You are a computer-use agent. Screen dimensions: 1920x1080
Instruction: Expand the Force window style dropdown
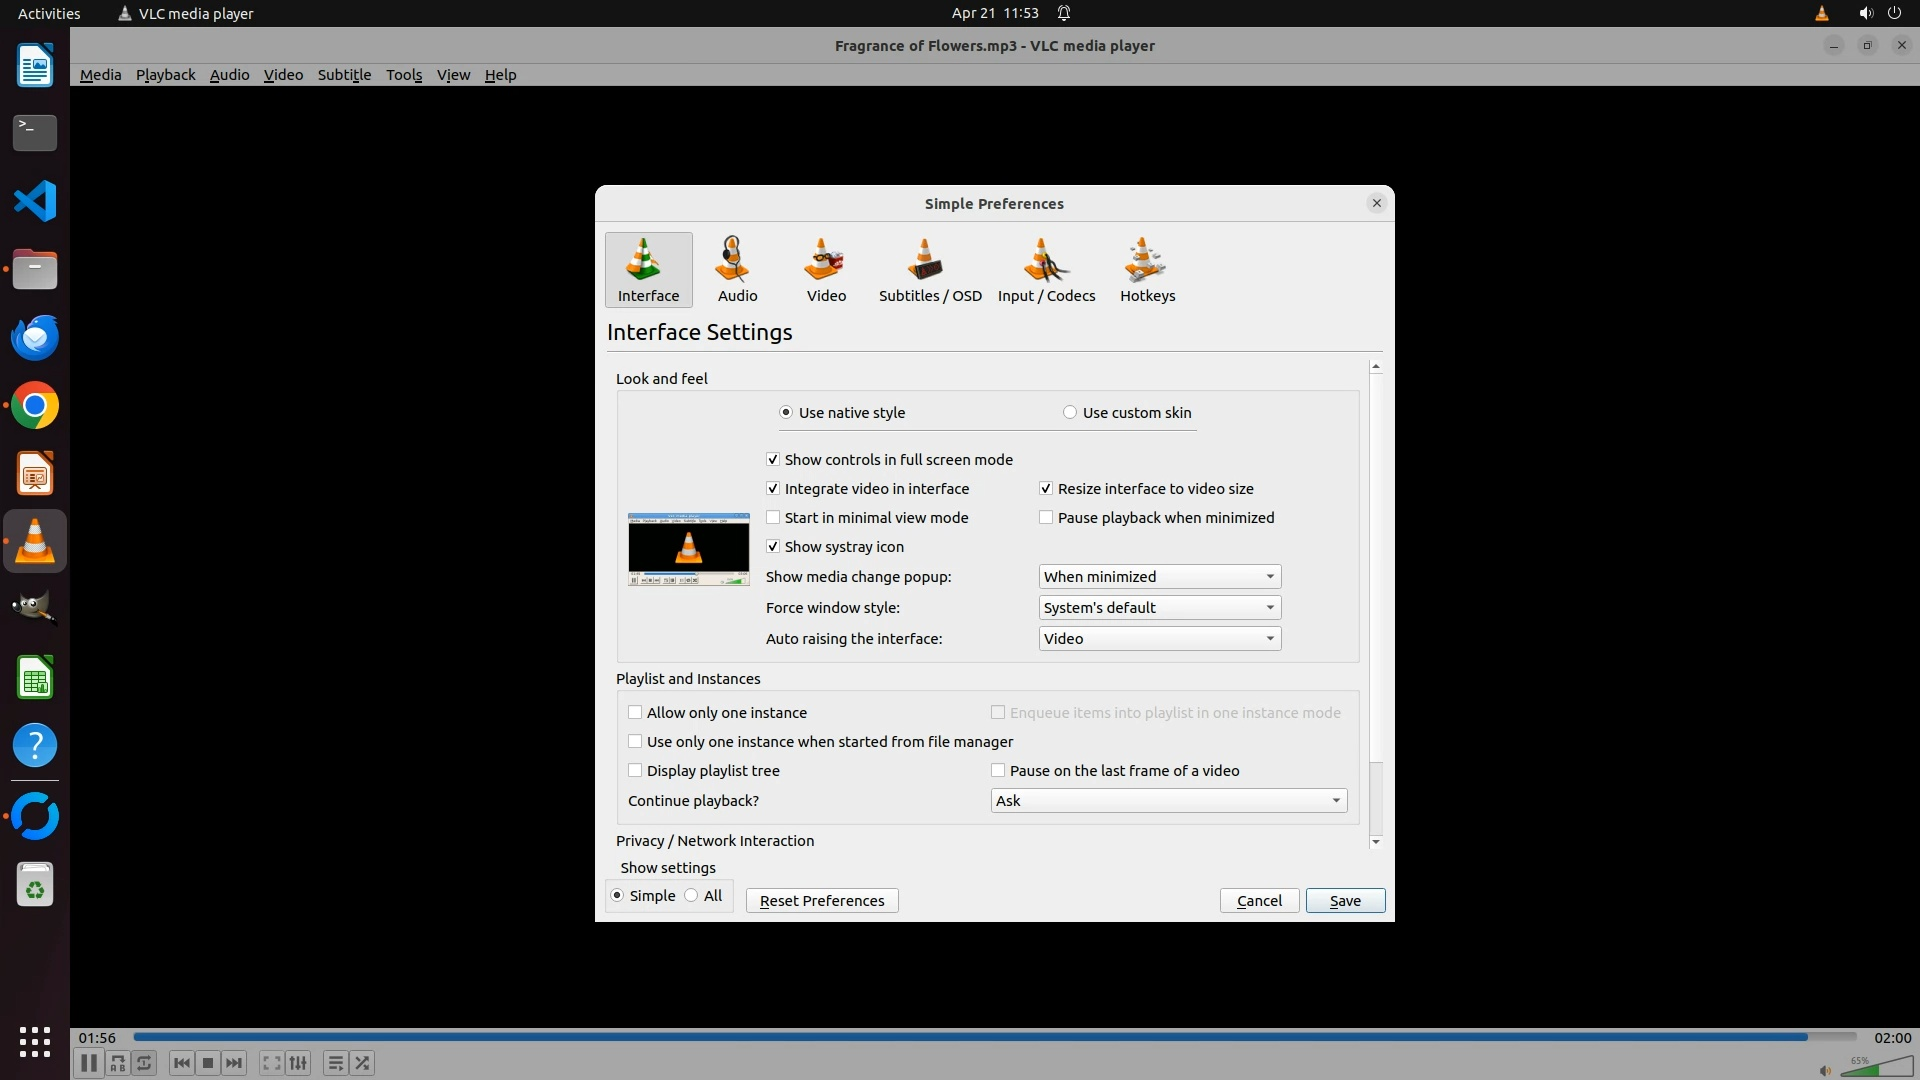click(1159, 608)
